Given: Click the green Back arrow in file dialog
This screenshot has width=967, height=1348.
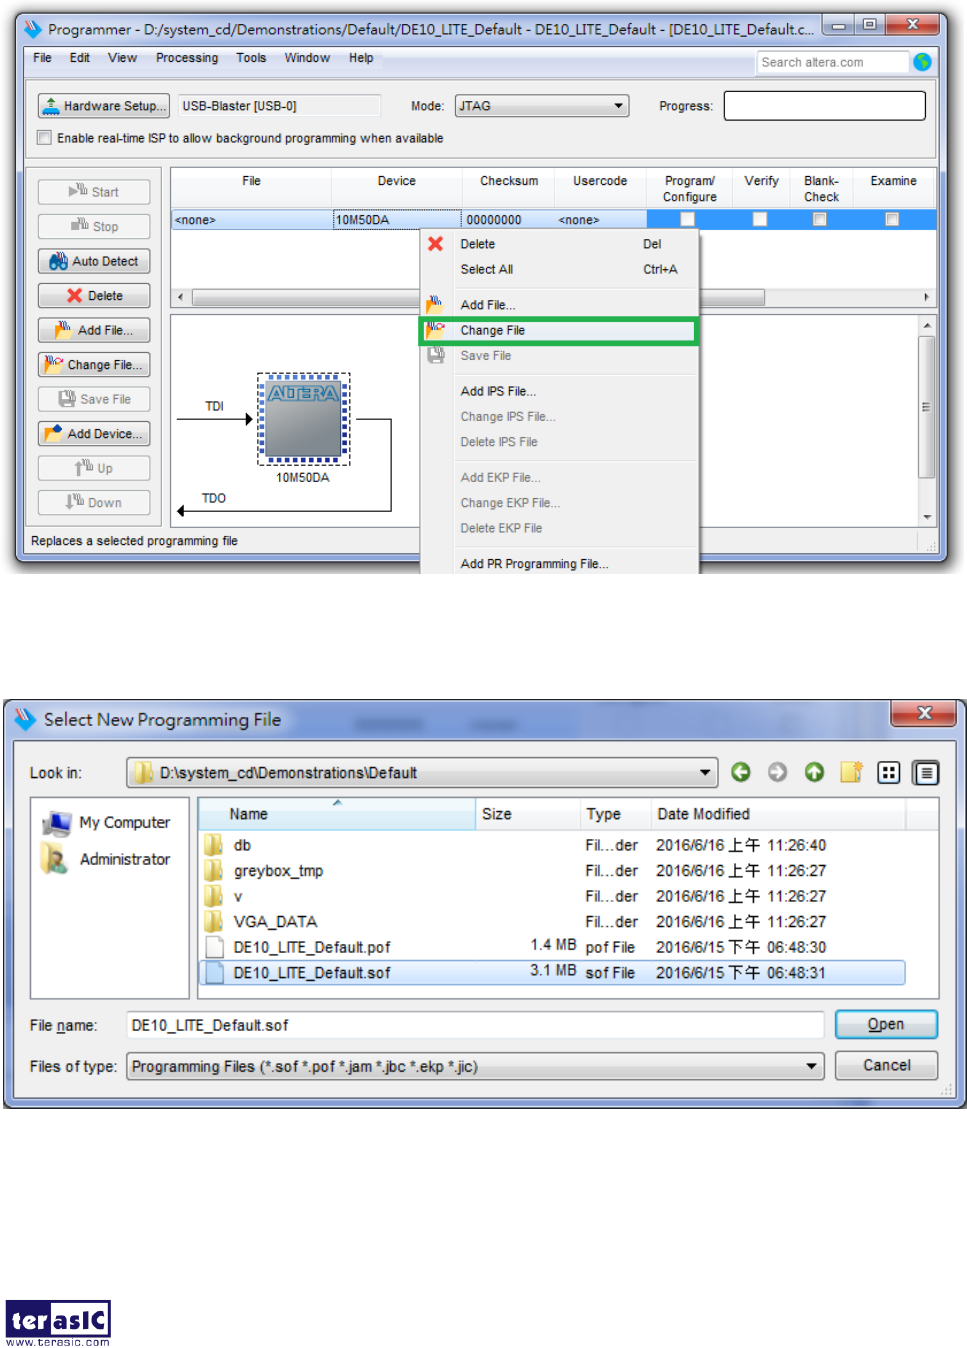Looking at the screenshot, I should point(740,772).
